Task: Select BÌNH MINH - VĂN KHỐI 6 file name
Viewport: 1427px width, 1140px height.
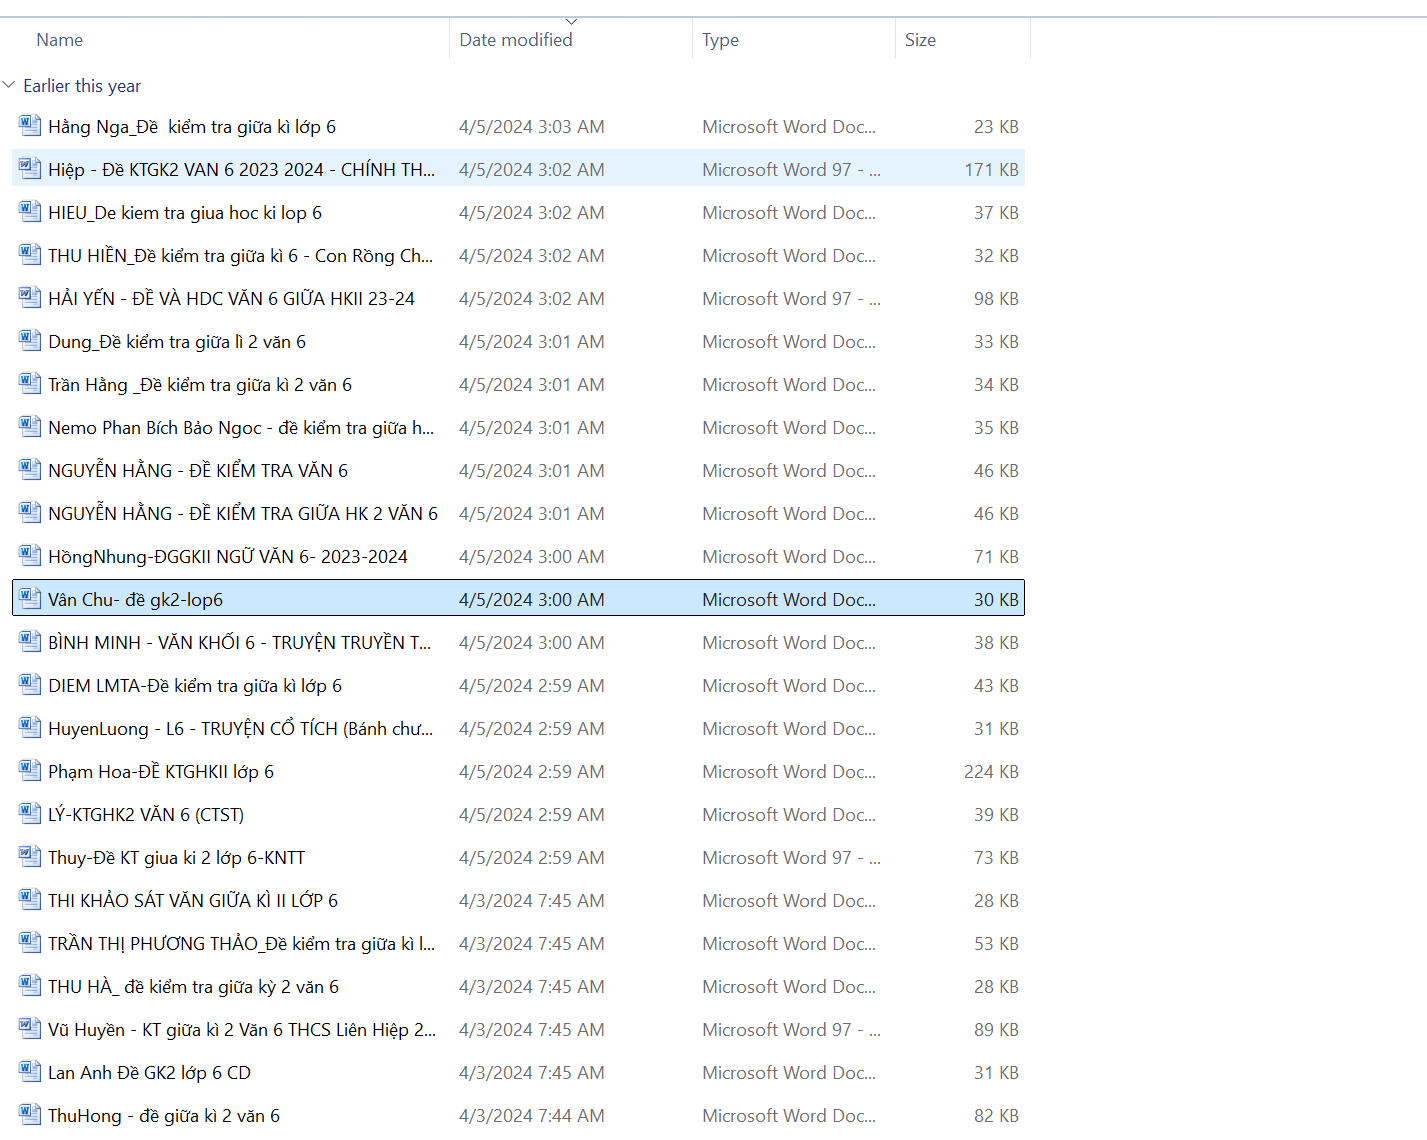Action: [x=240, y=643]
